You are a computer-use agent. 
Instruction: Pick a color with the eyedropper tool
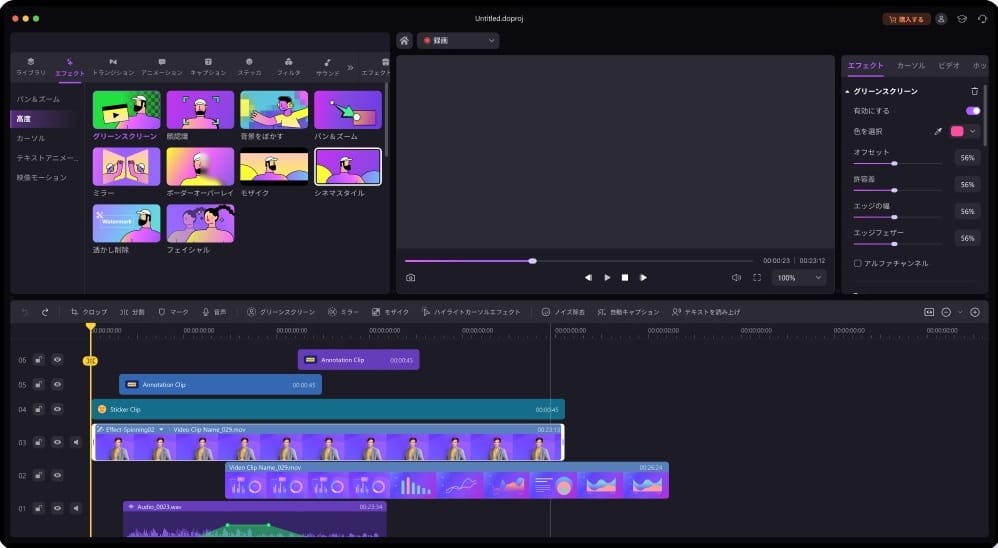tap(938, 131)
